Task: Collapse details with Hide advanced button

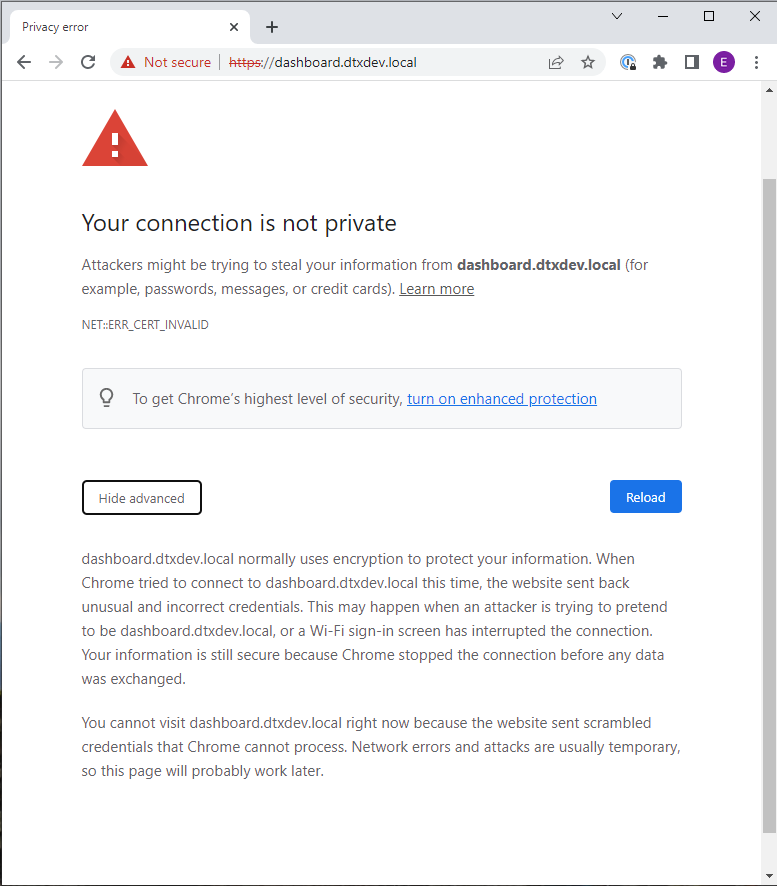Action: [x=141, y=498]
